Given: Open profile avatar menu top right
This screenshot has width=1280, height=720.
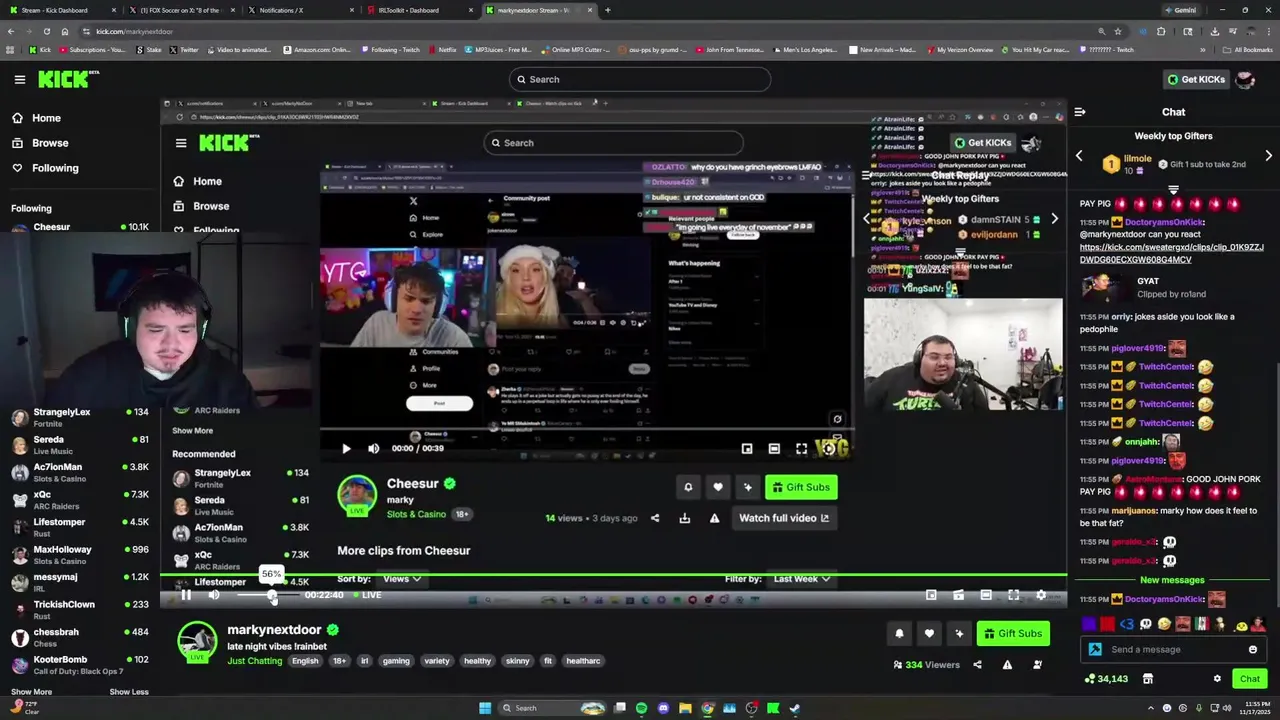Looking at the screenshot, I should (1245, 79).
